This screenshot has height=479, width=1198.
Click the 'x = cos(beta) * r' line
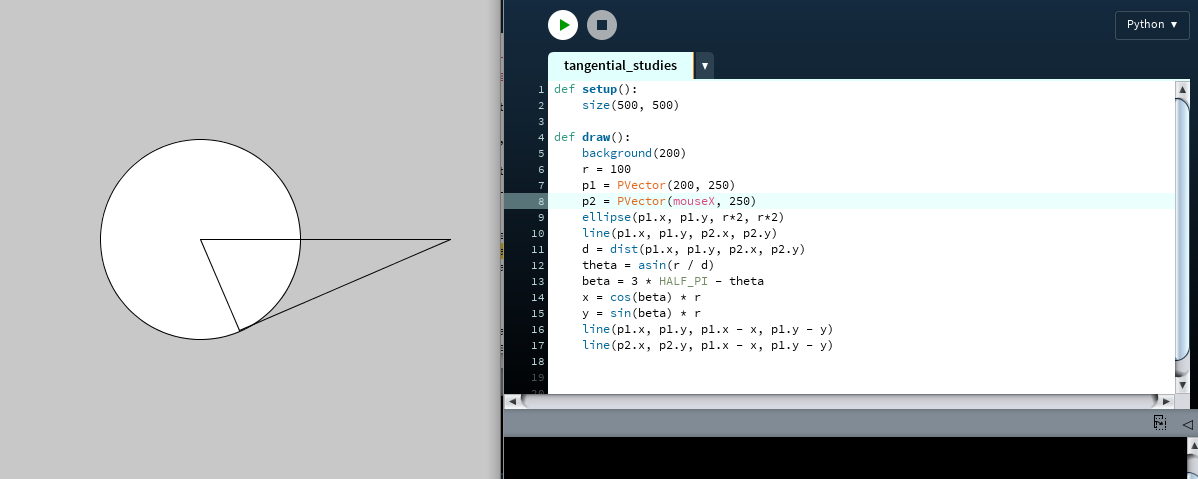pyautogui.click(x=641, y=298)
